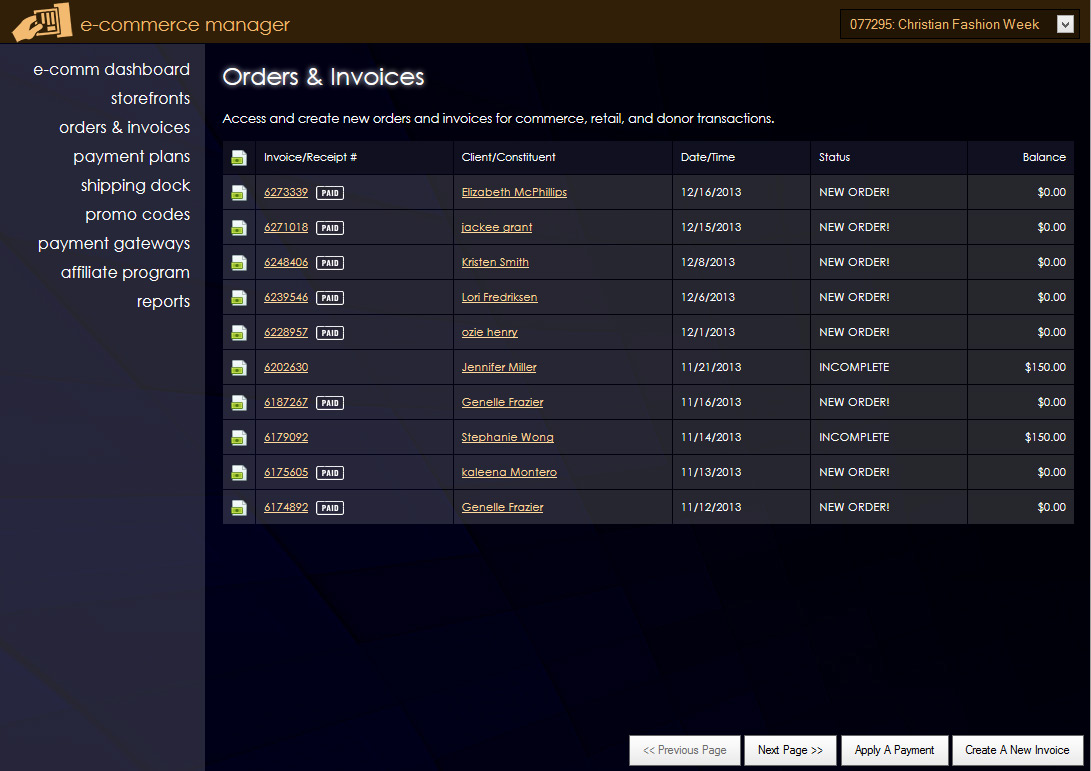1091x771 pixels.
Task: Click the row icon for Stephanie Wong's invoice
Action: click(239, 438)
